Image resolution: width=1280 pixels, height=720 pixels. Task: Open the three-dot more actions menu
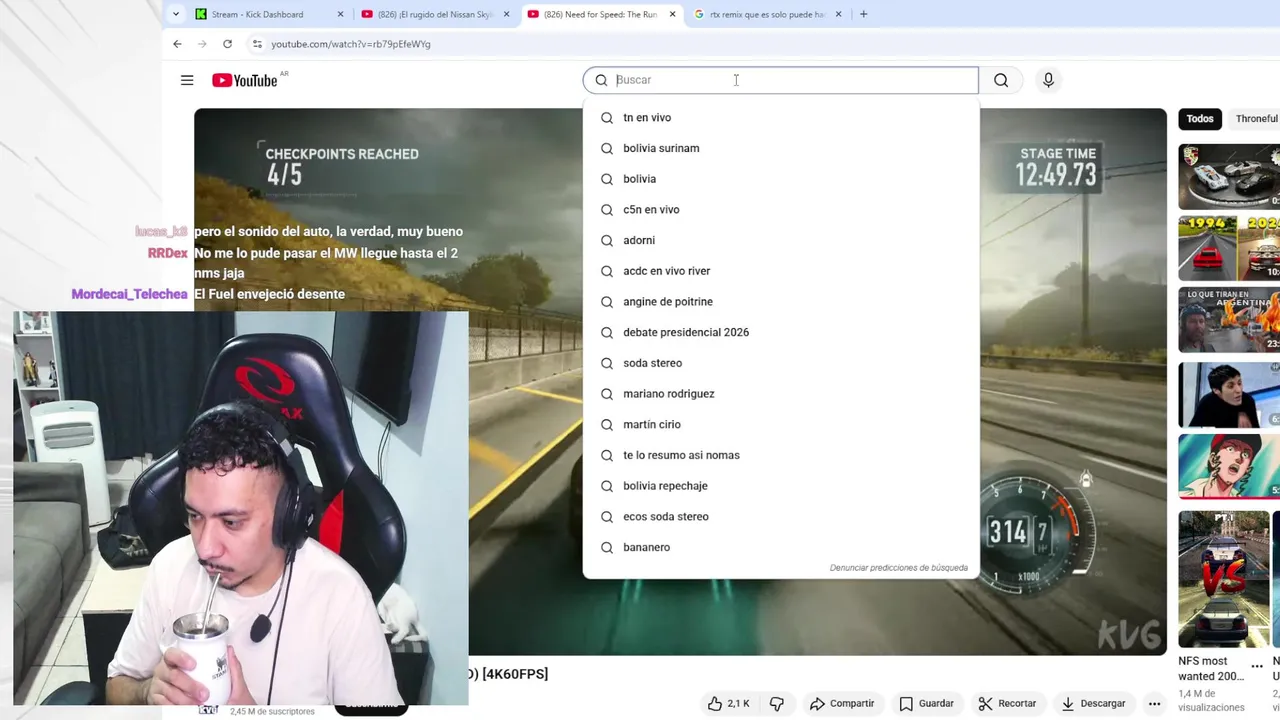click(x=1154, y=703)
